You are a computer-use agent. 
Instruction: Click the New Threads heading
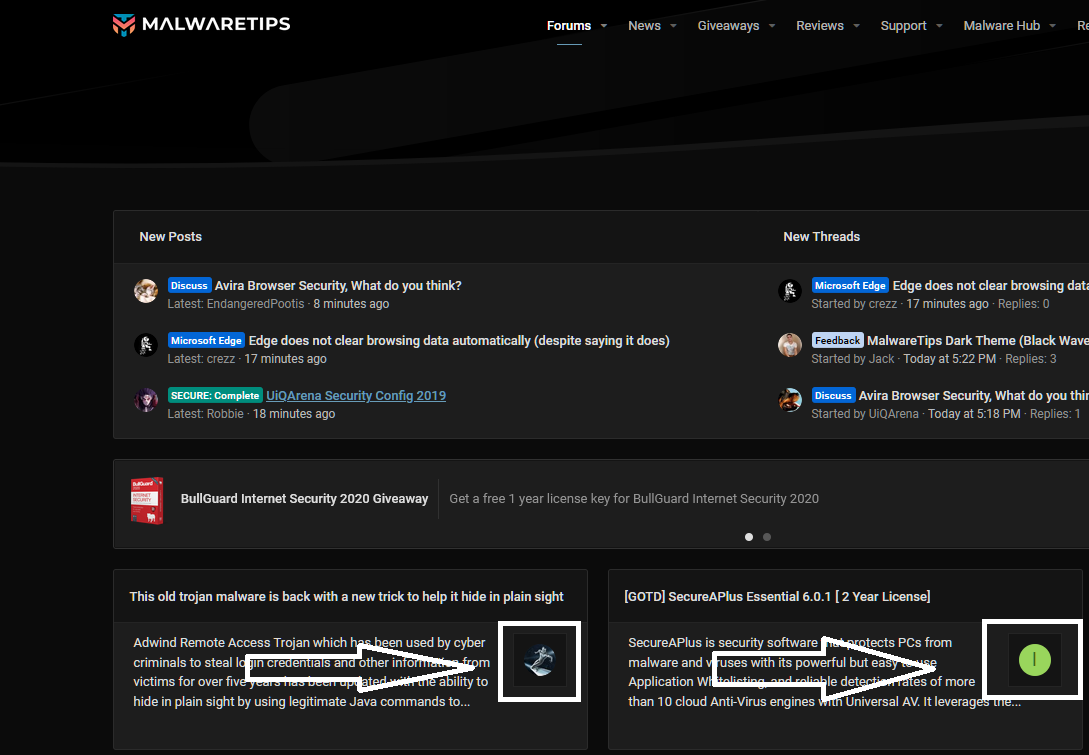pyautogui.click(x=821, y=237)
